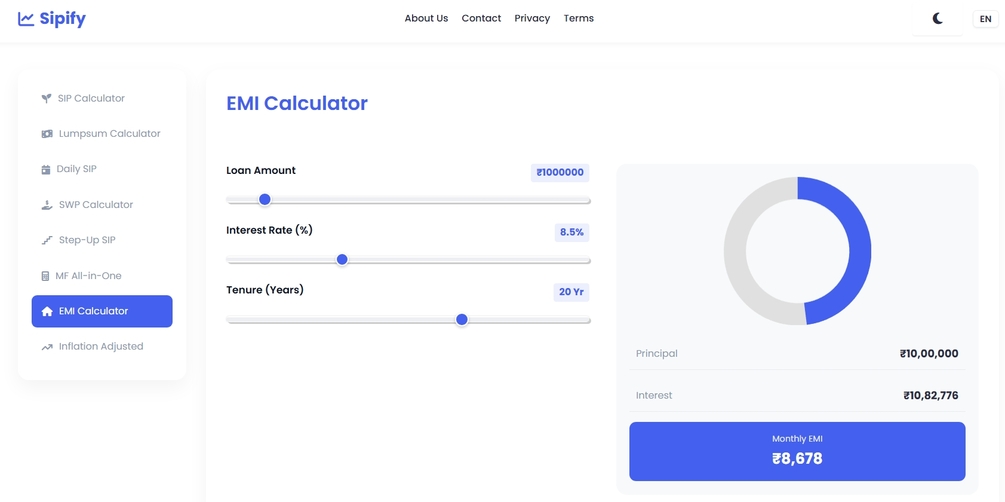Click the SWP Calculator hand icon
1005x502 pixels.
click(46, 205)
